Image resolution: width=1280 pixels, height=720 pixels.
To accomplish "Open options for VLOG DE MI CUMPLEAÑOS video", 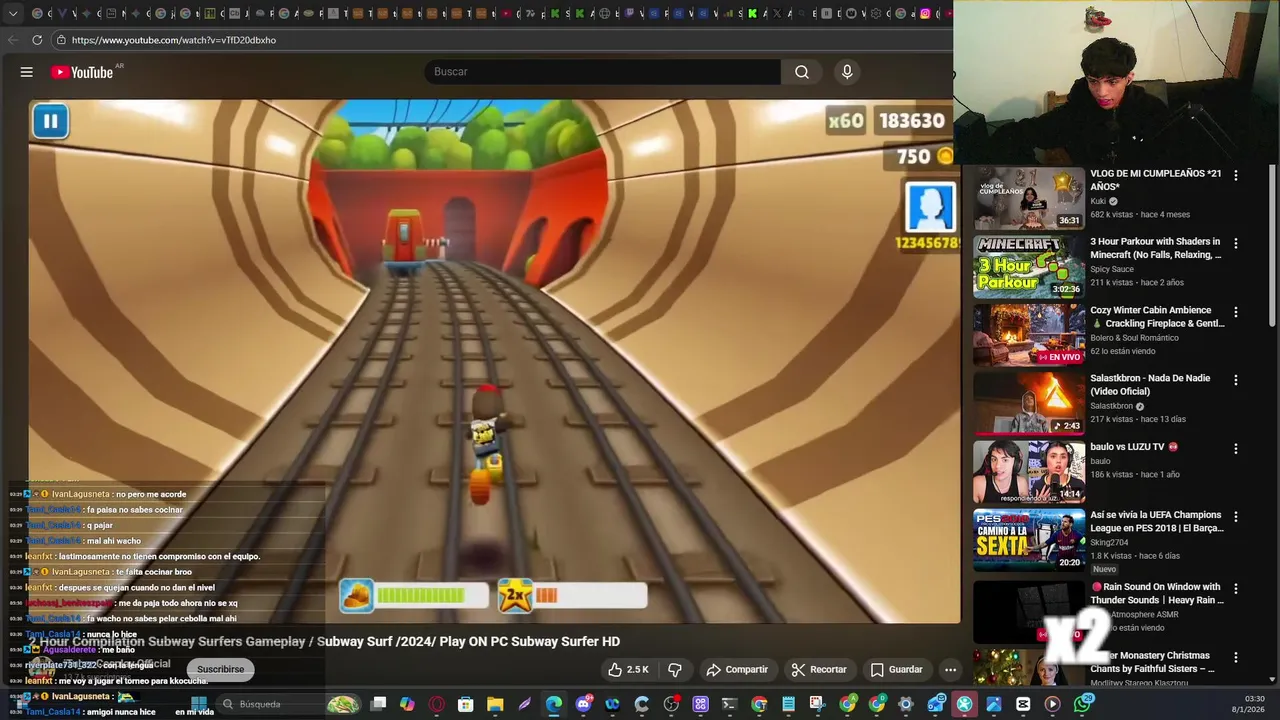I will pos(1235,175).
